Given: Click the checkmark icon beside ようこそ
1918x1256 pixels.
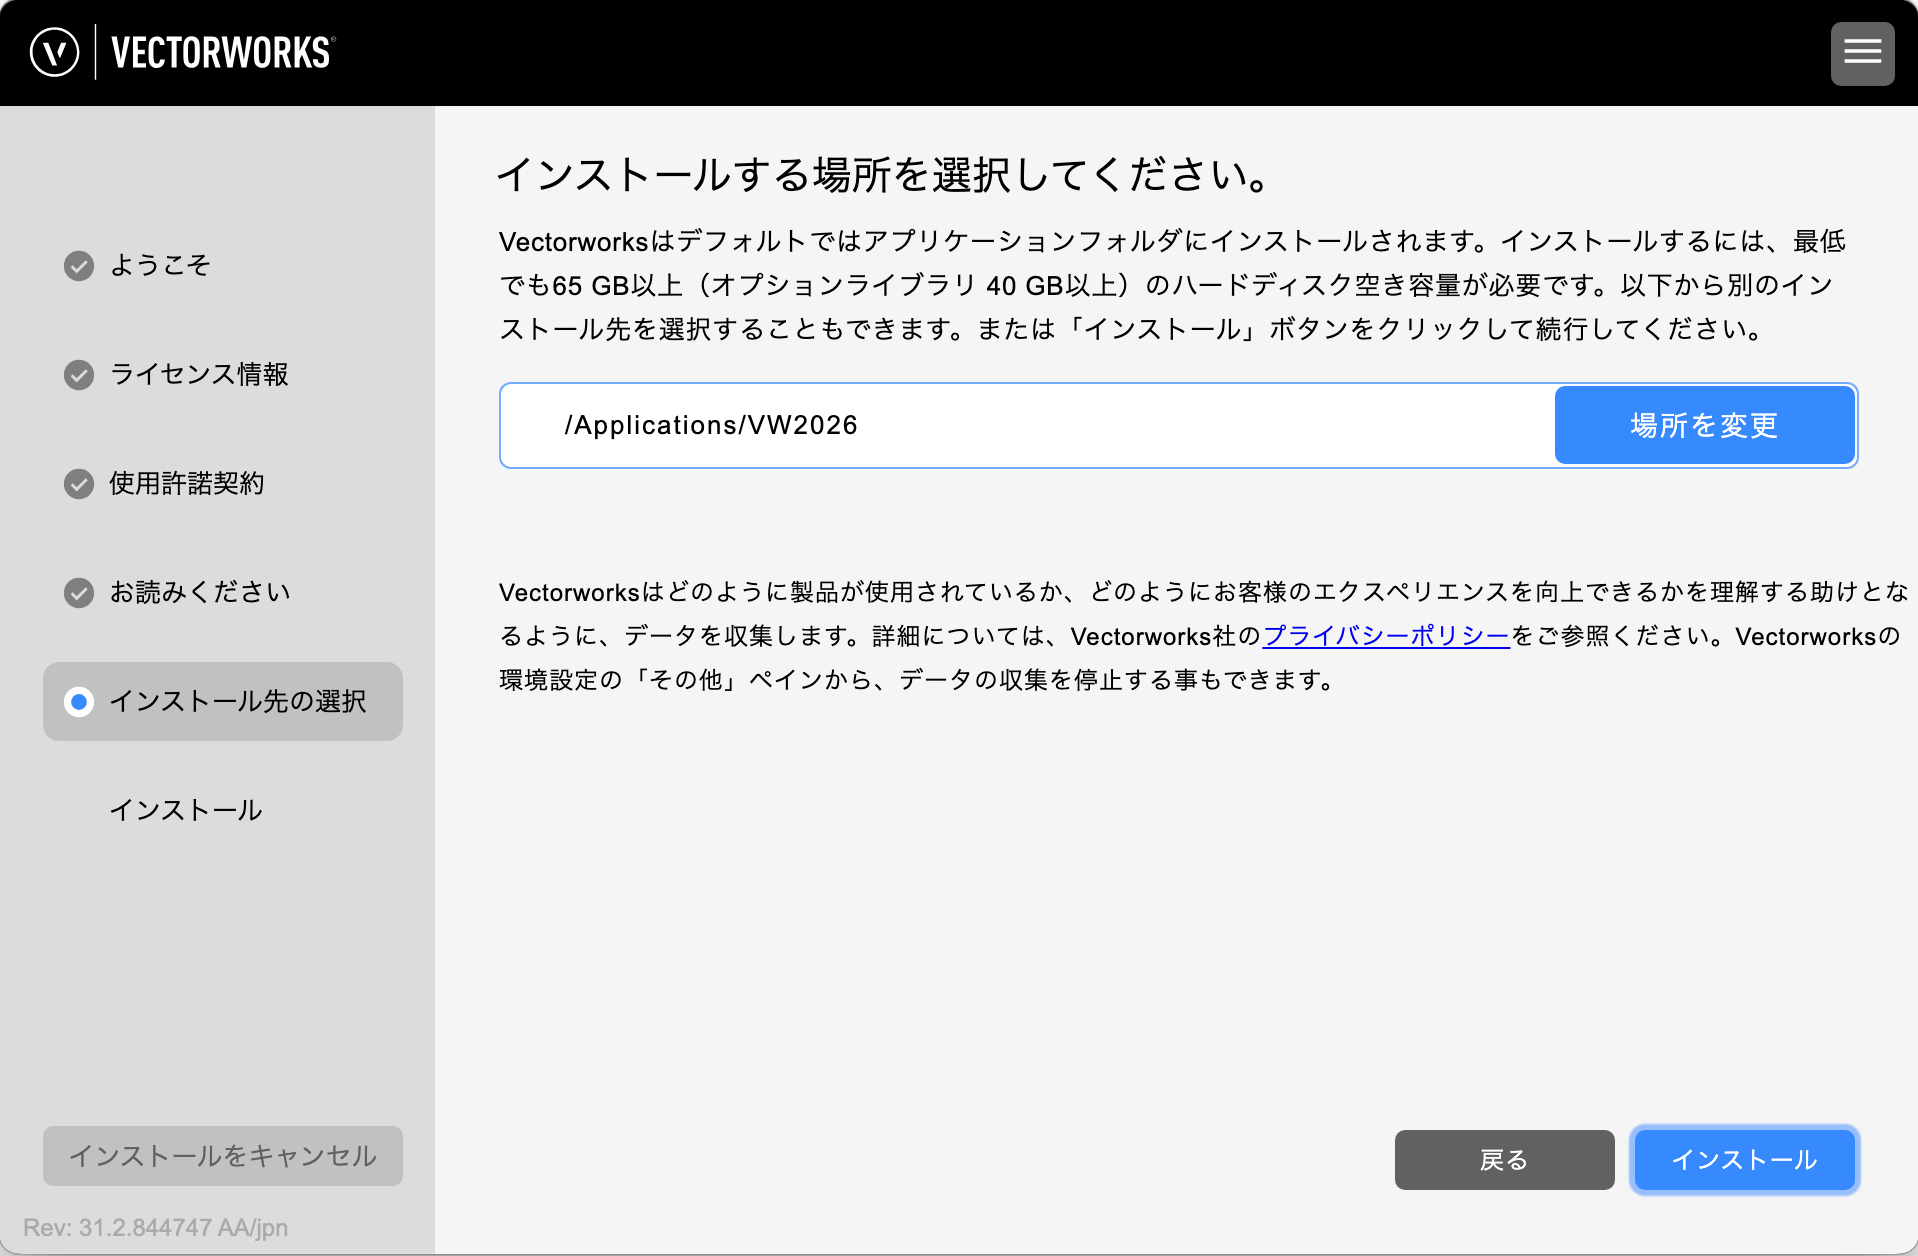Looking at the screenshot, I should pyautogui.click(x=79, y=266).
